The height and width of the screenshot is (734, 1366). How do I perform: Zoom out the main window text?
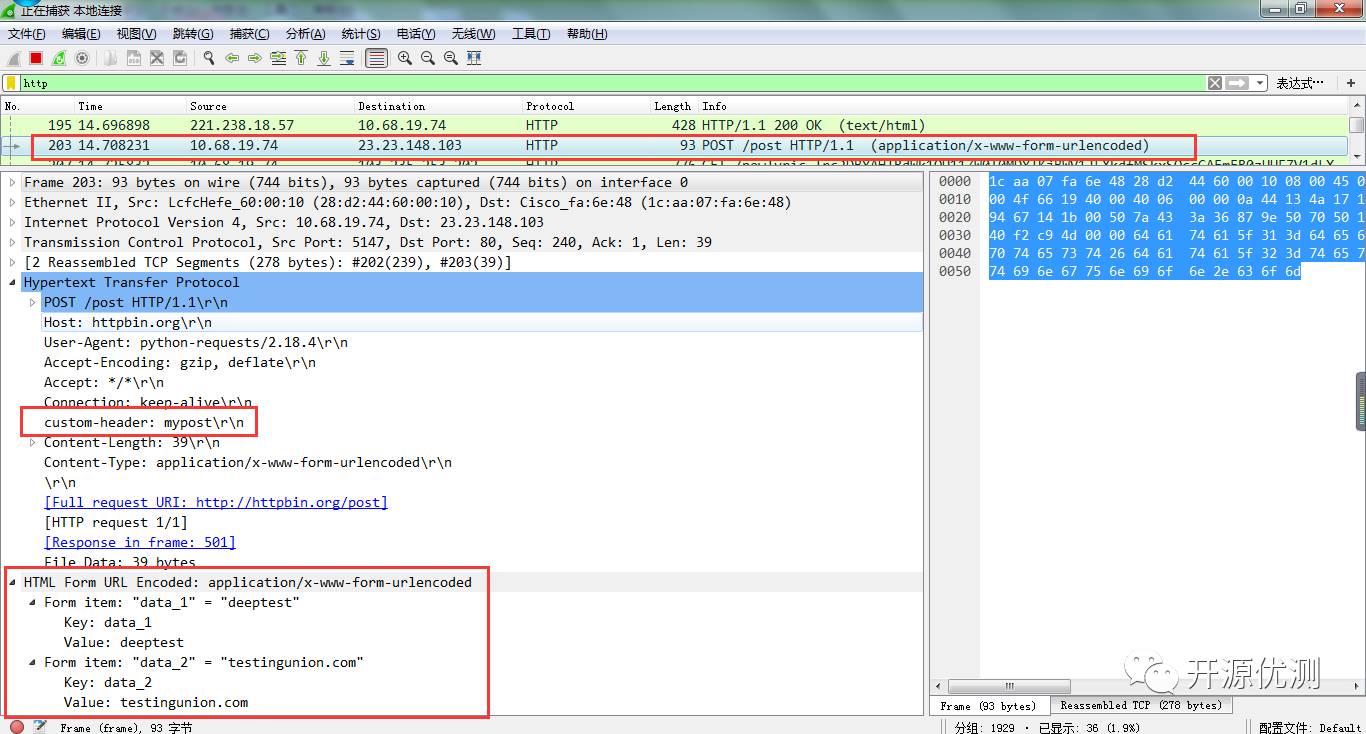(x=427, y=58)
